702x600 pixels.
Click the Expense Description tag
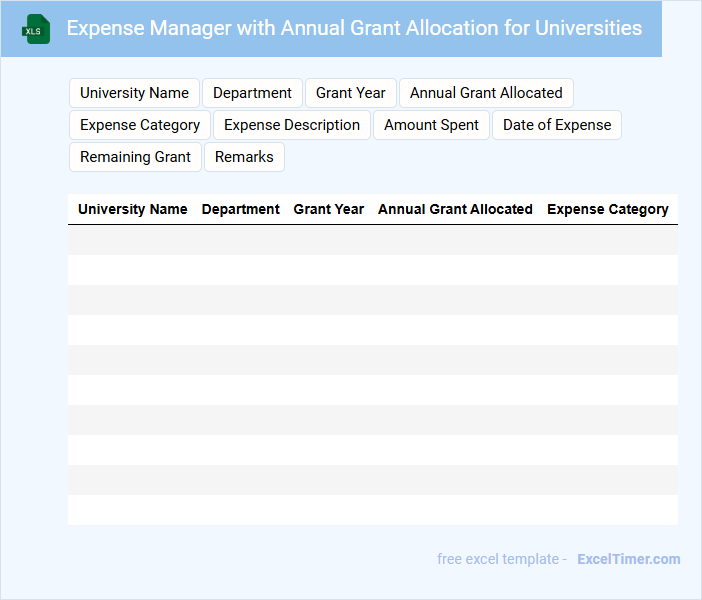tap(292, 125)
